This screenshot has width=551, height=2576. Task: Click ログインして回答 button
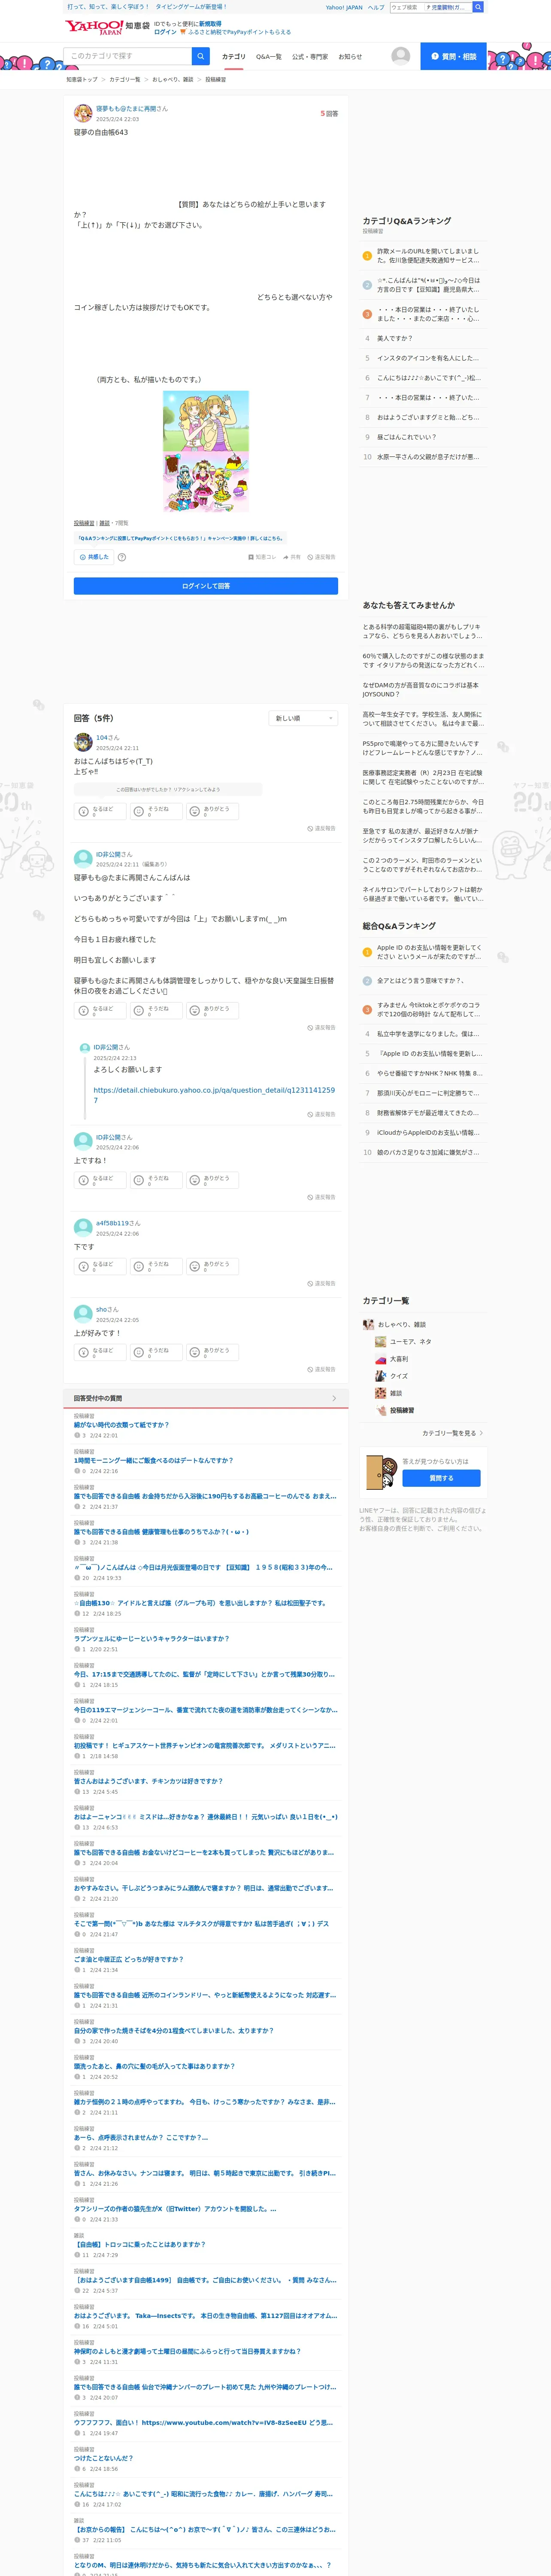[206, 586]
